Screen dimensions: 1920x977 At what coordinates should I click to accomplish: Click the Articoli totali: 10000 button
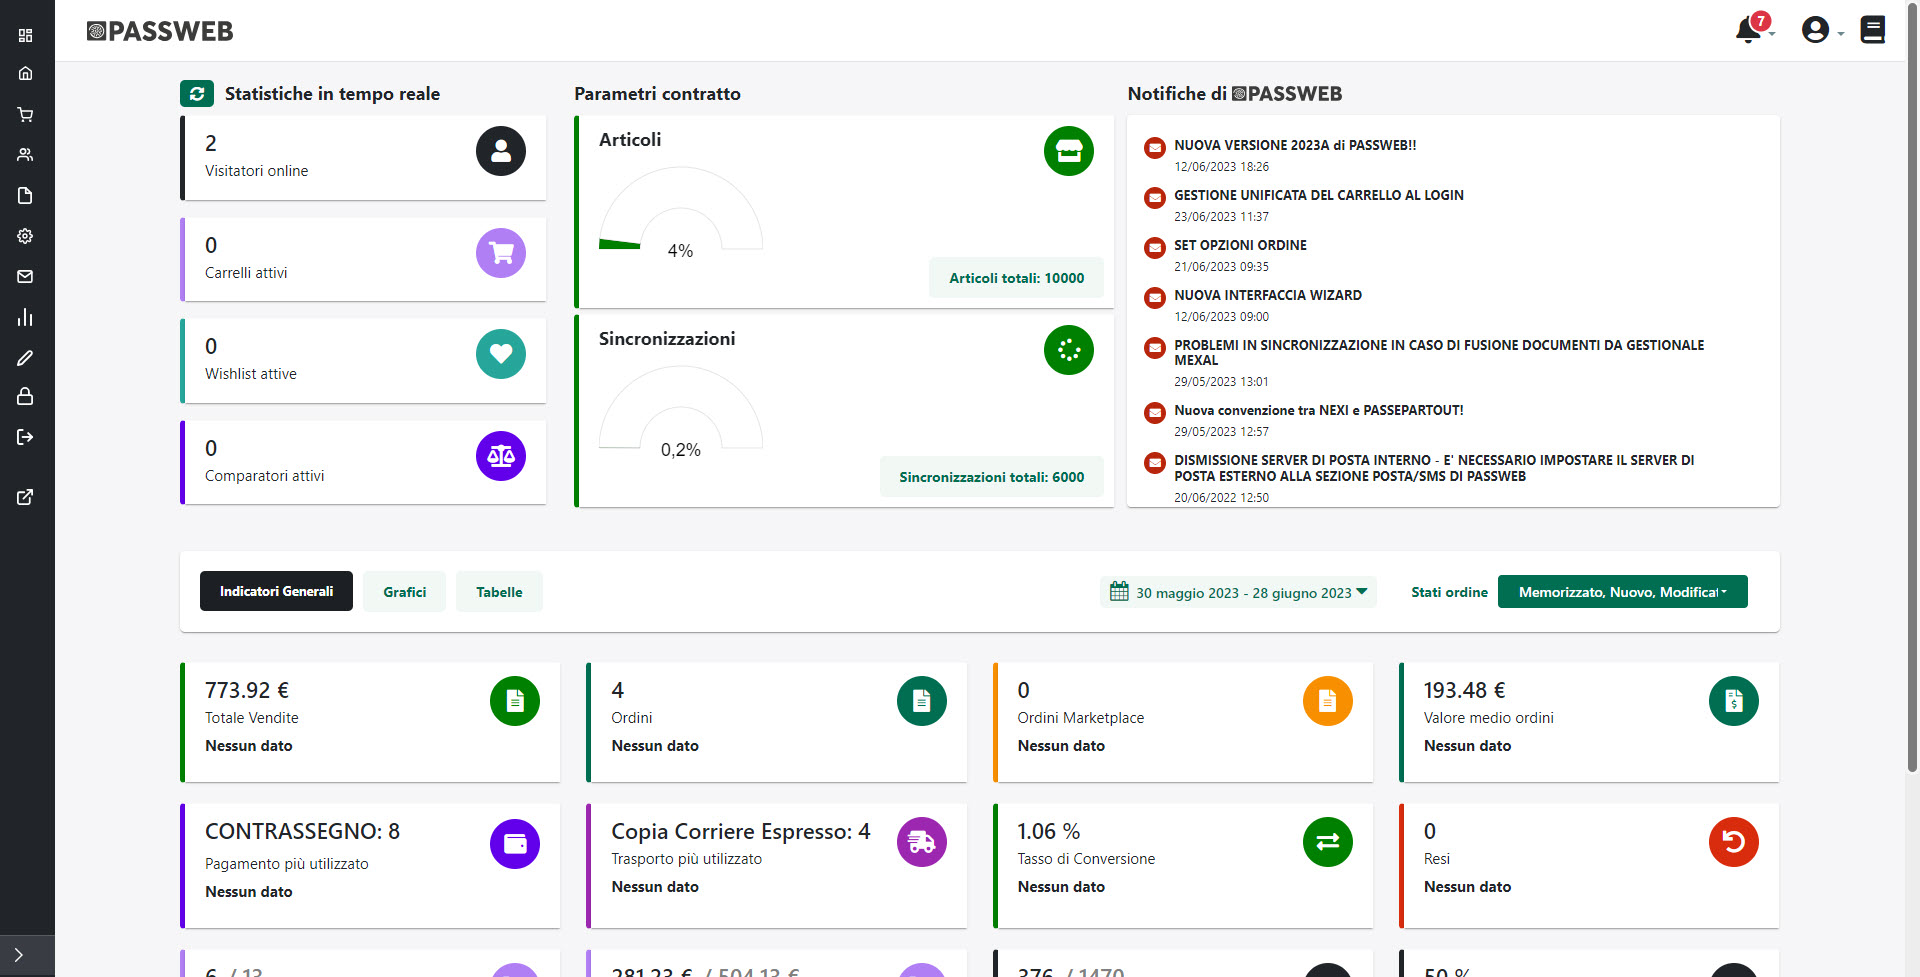point(1016,278)
